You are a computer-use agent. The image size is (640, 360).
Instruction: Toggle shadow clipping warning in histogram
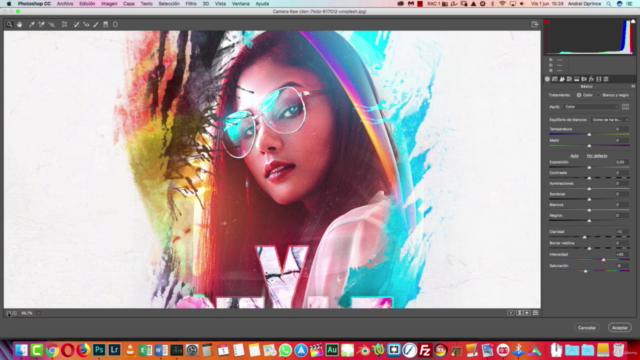[547, 22]
